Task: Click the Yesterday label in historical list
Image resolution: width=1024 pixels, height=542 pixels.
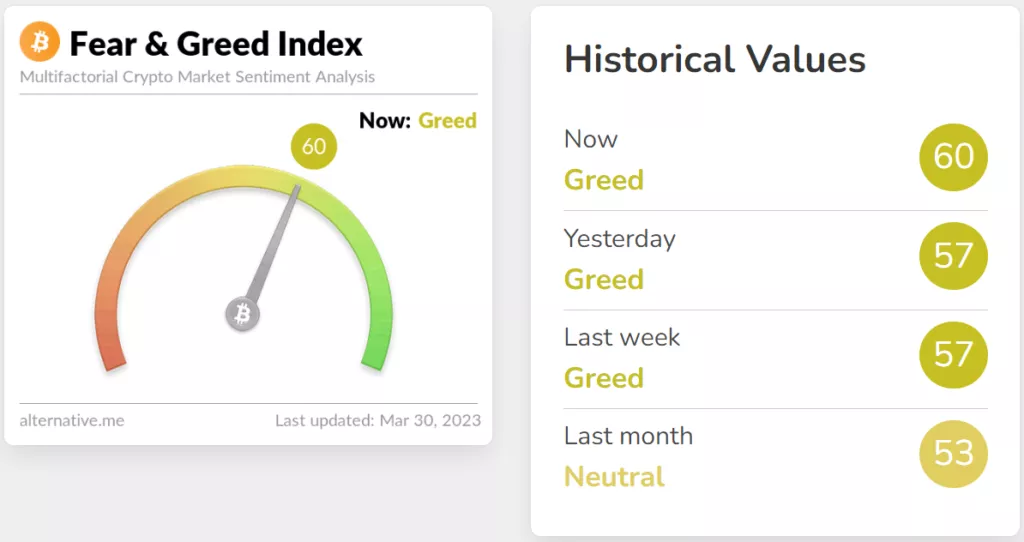Action: click(619, 239)
